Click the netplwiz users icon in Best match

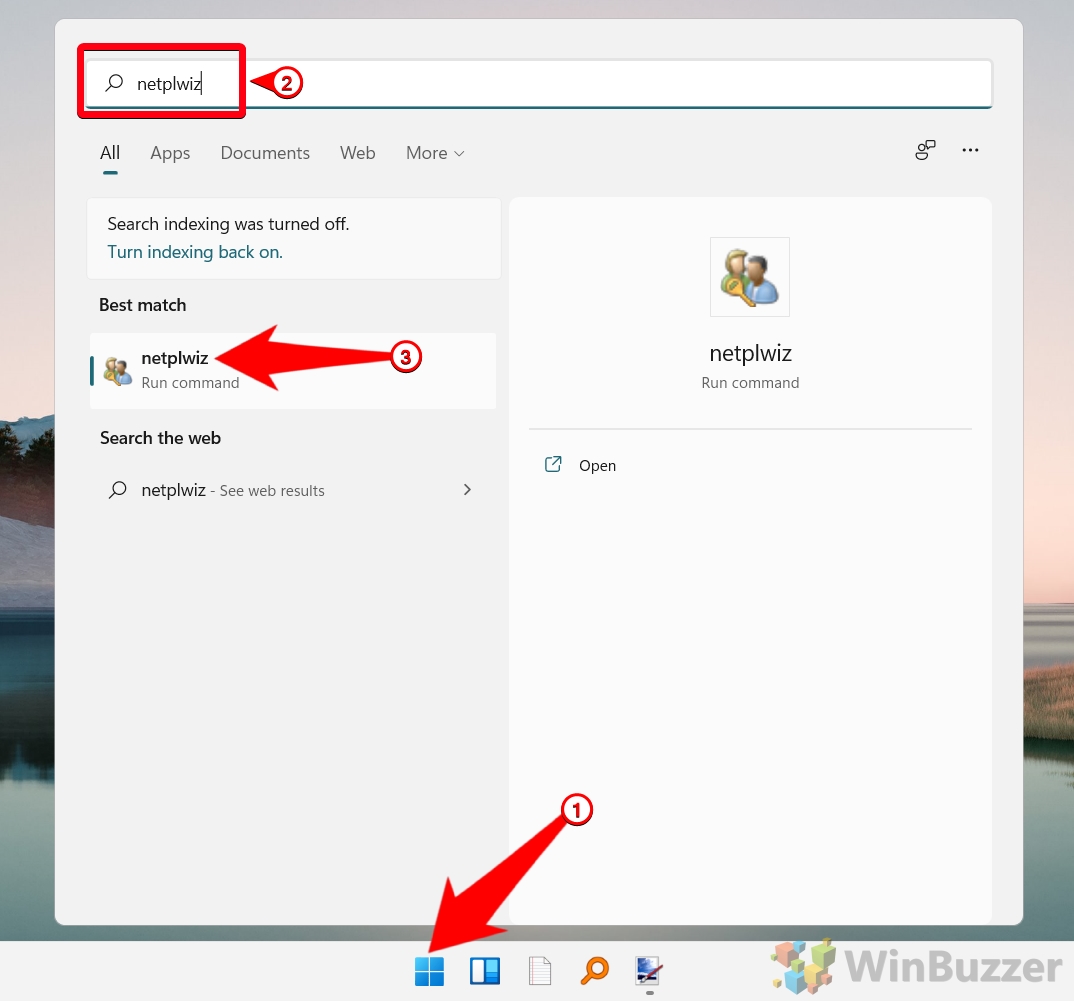(117, 371)
